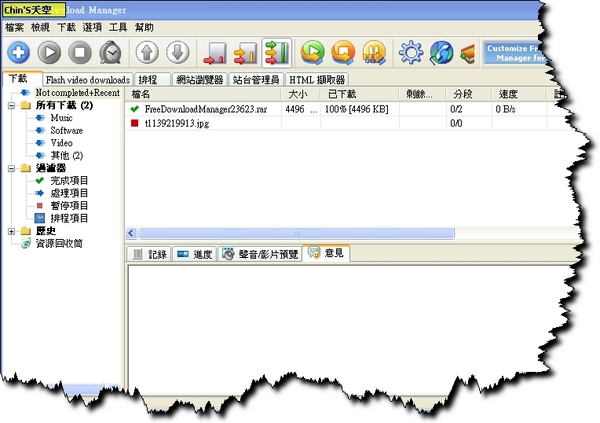
Task: Click the red stopped icon of t1139219913.jpg
Action: point(134,123)
